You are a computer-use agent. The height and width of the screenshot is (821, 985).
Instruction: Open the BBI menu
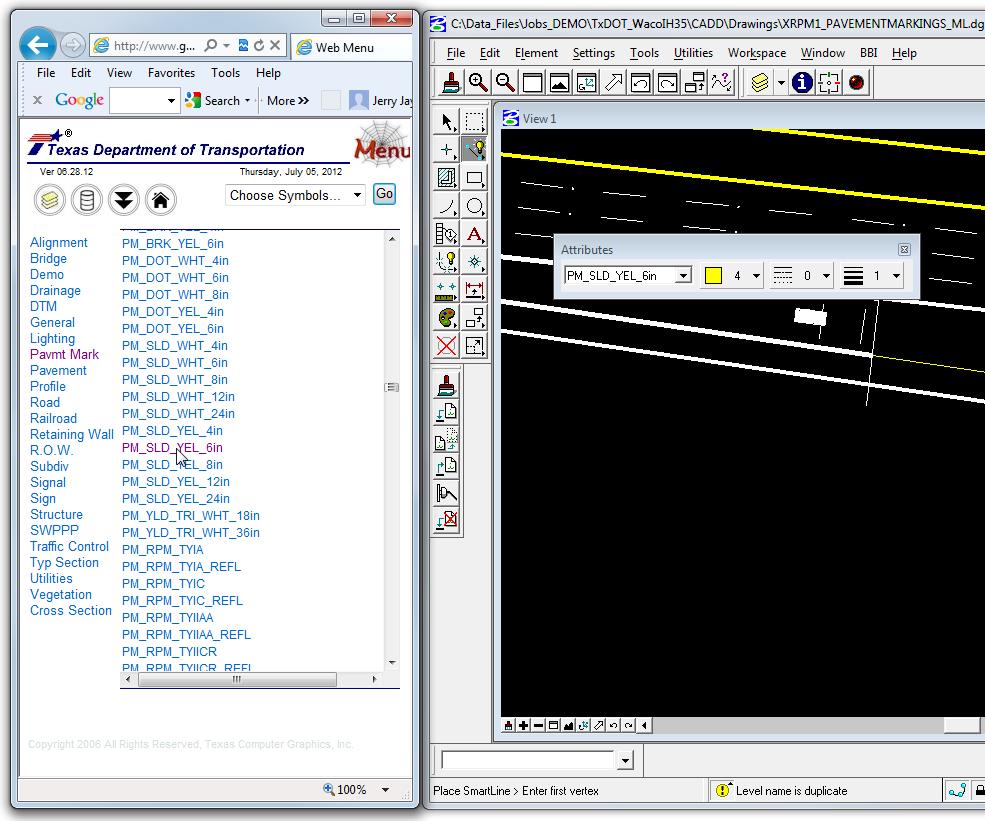pos(868,53)
